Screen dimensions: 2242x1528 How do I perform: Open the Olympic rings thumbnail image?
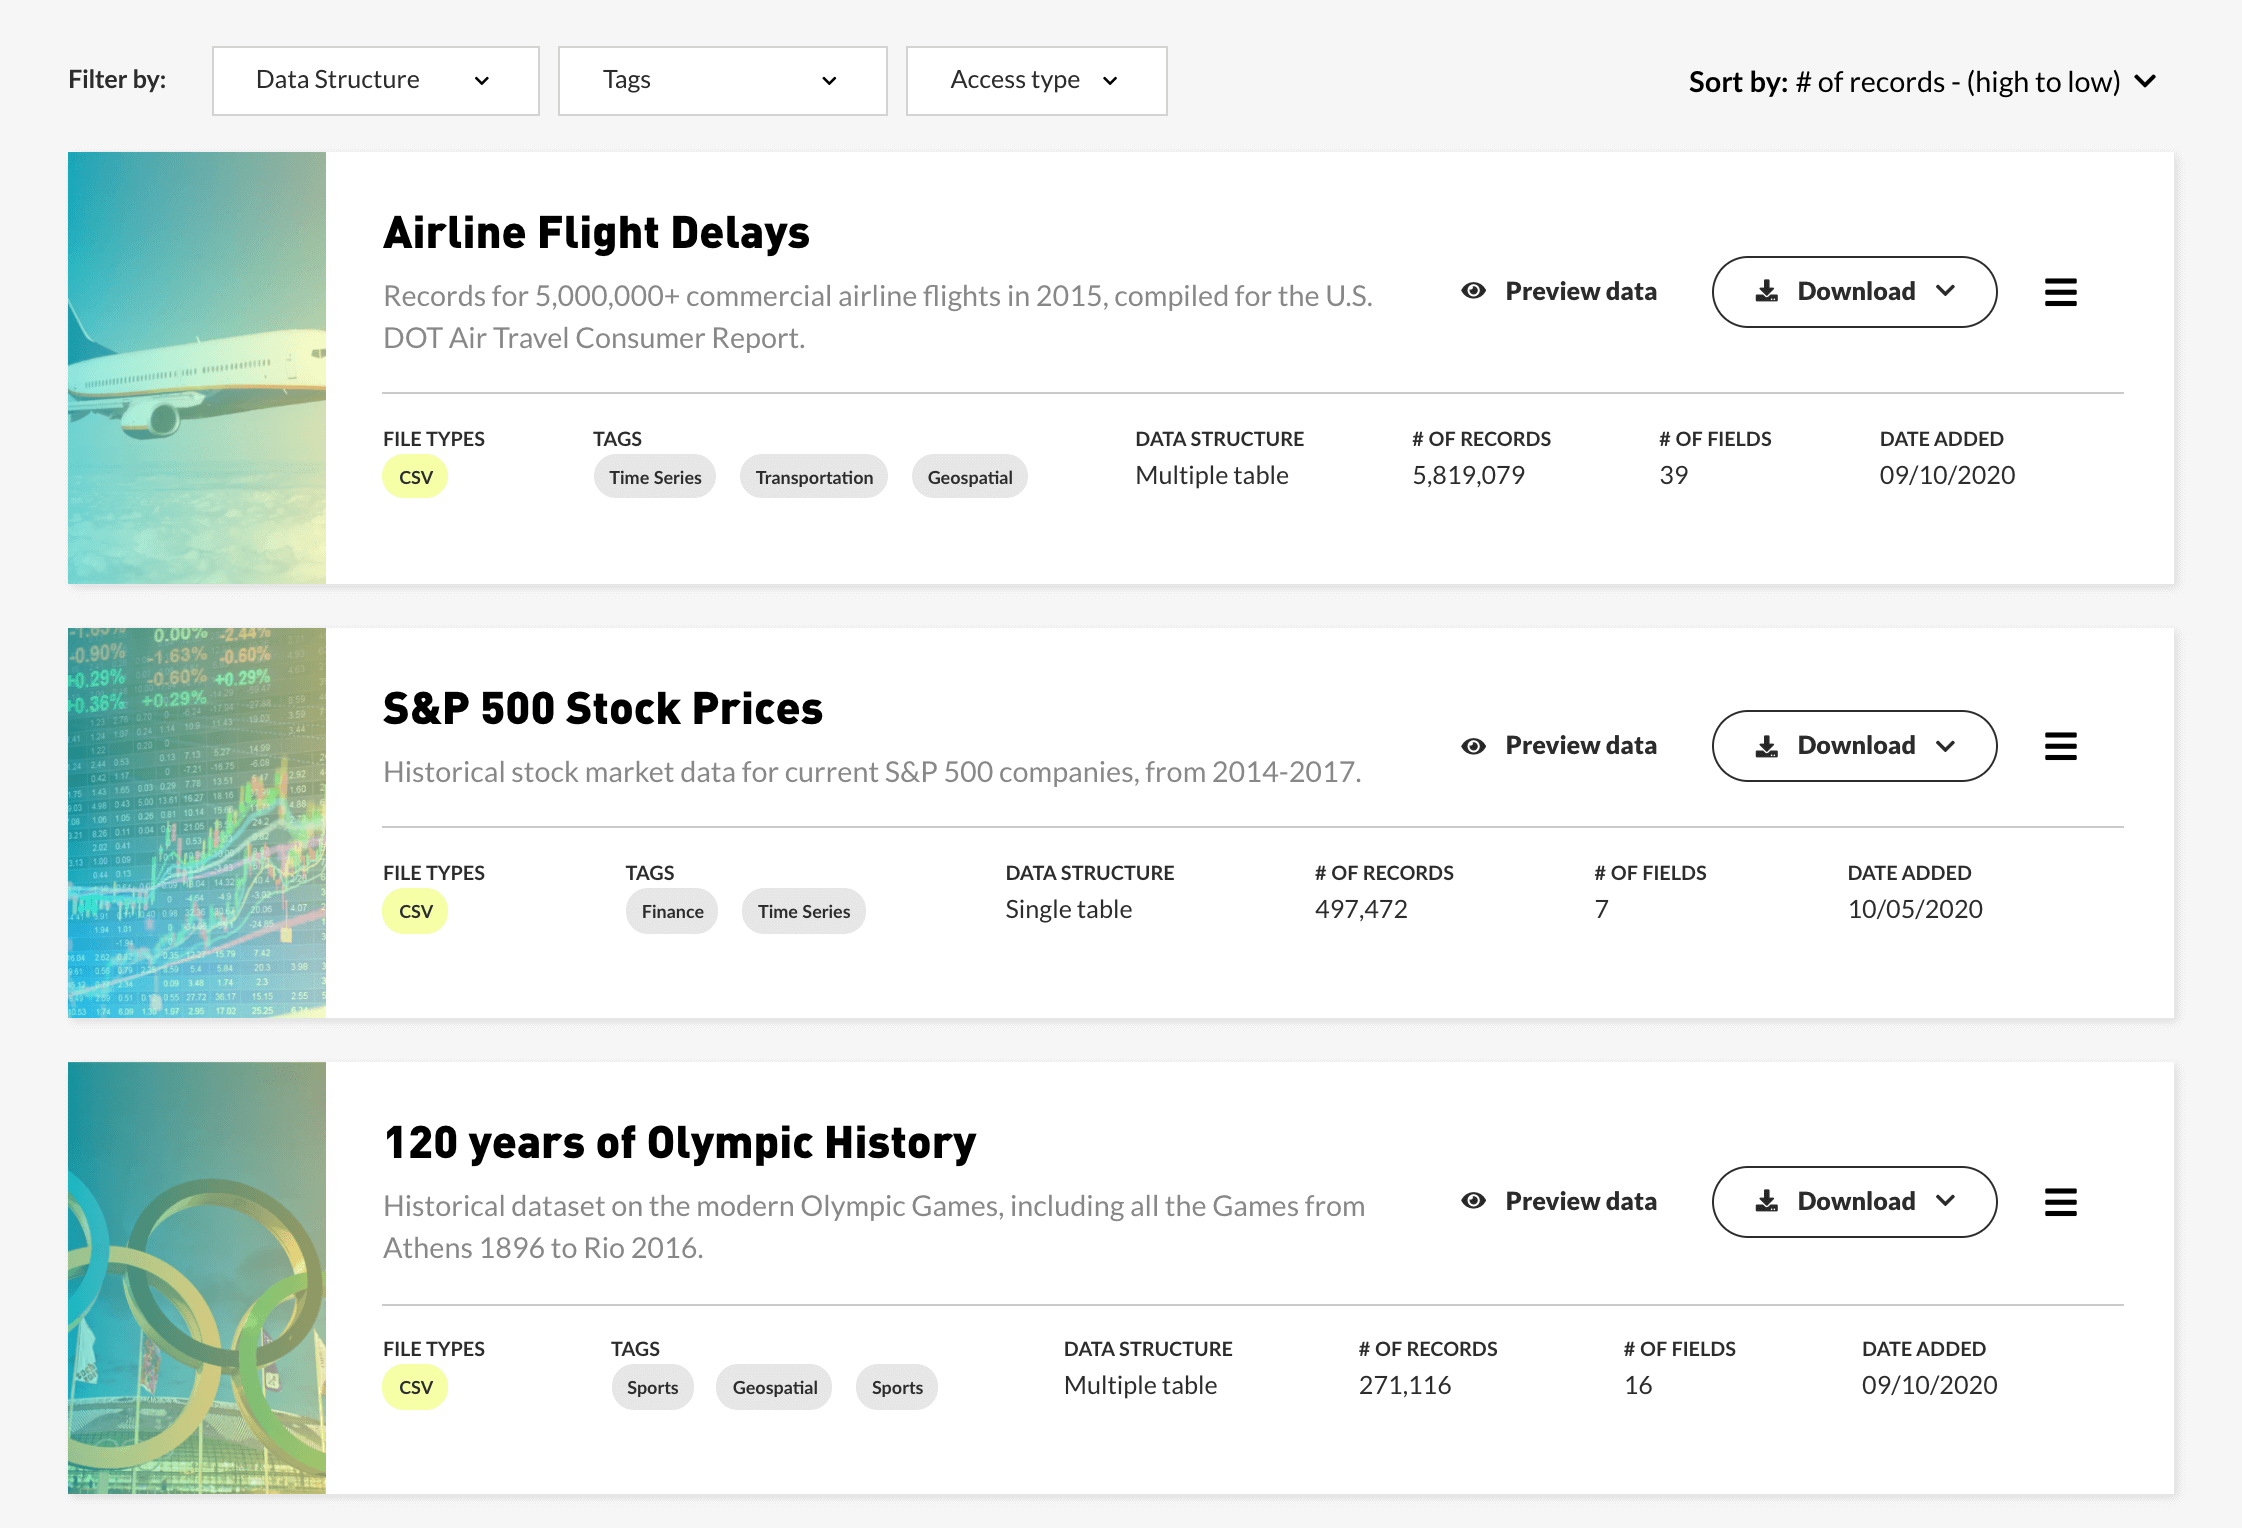pyautogui.click(x=197, y=1278)
